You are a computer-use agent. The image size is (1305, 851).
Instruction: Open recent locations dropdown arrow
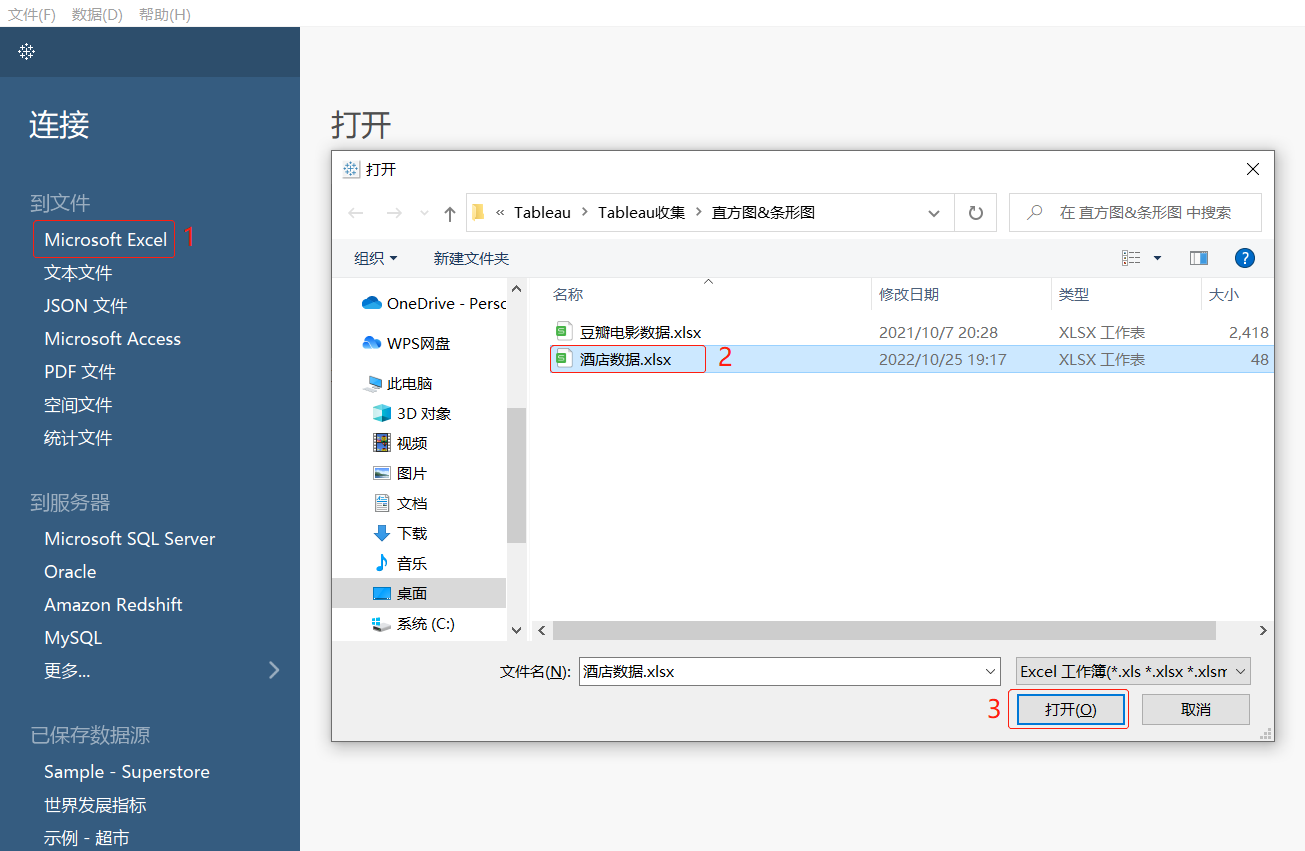click(425, 213)
